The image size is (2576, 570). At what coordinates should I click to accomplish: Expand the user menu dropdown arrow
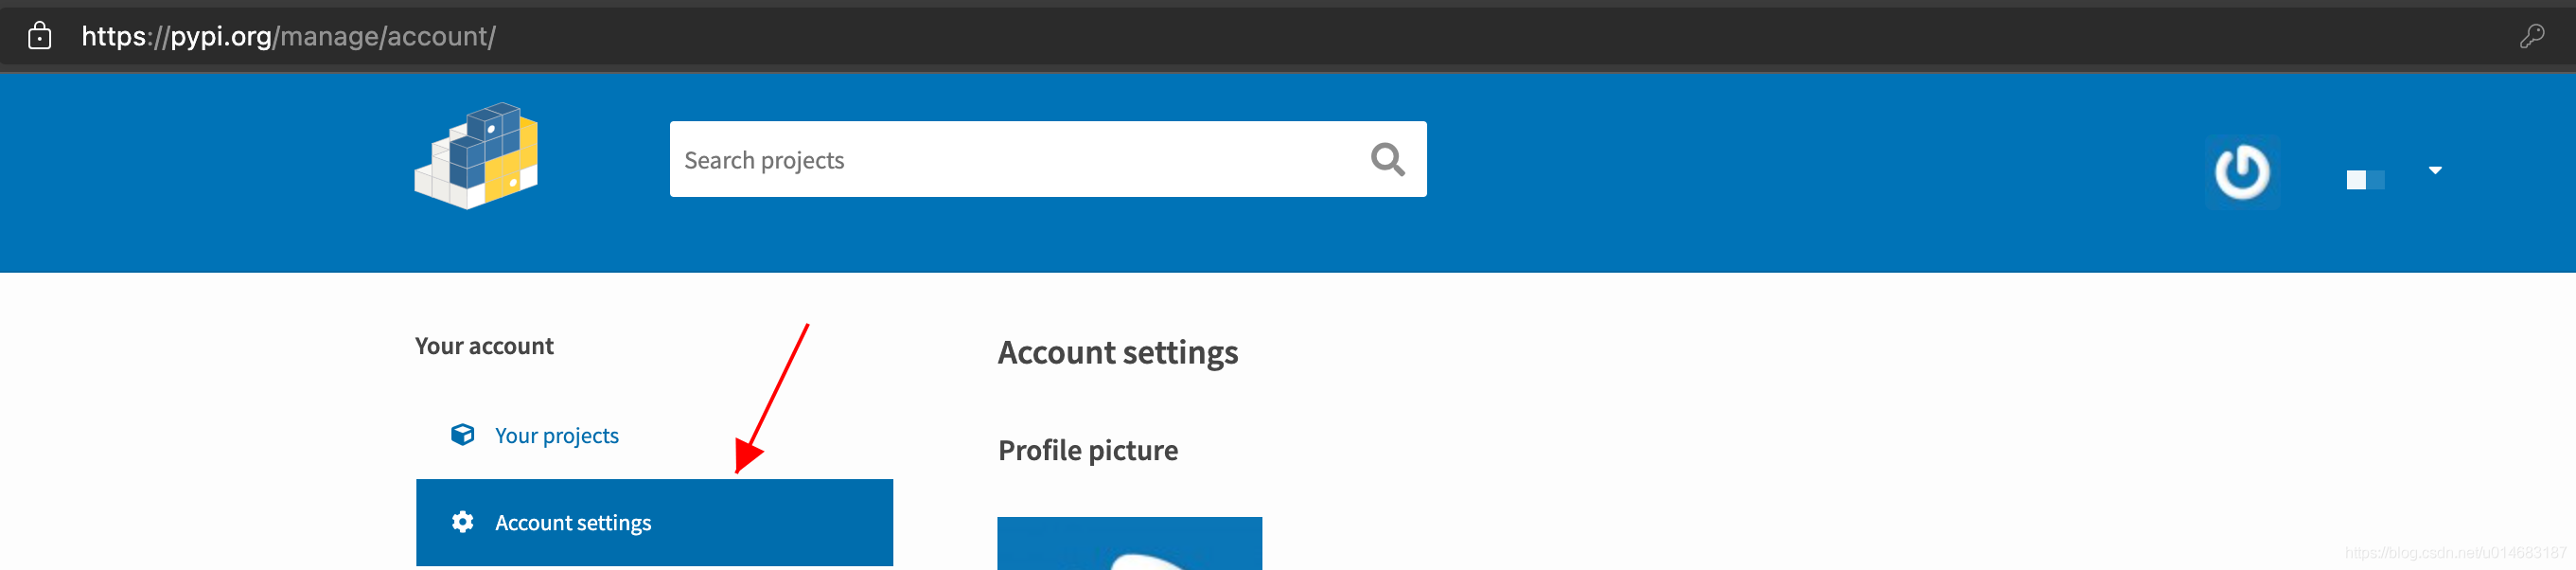[2435, 170]
